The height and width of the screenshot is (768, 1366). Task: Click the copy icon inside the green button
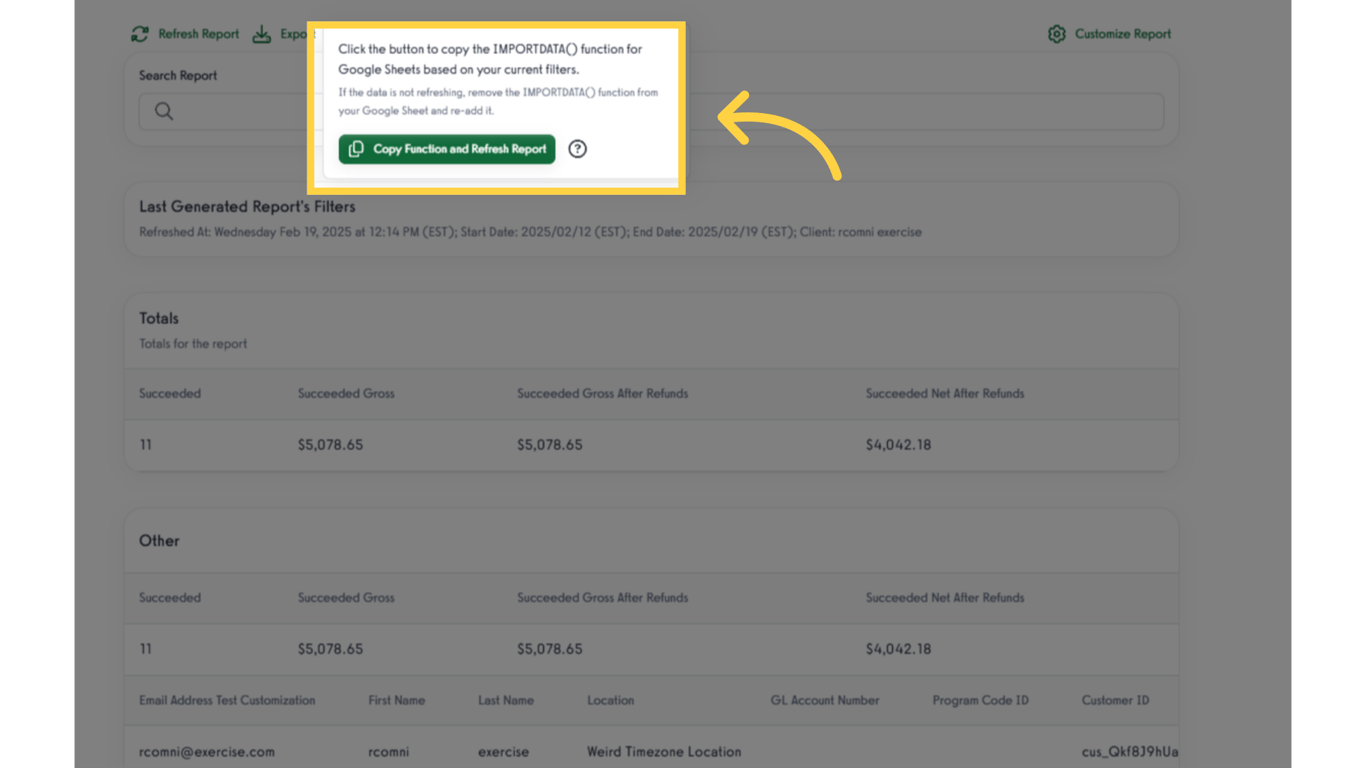[x=357, y=149]
